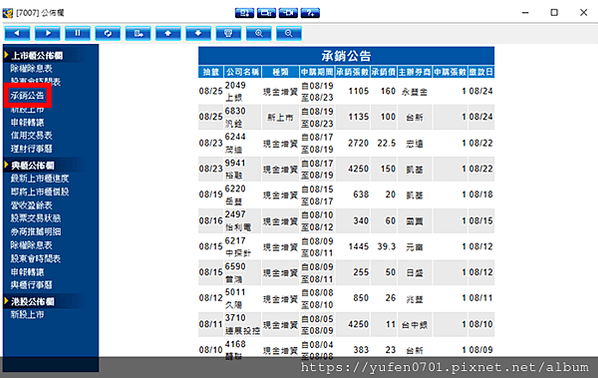Click the first icon in the title bar group
This screenshot has width=598, height=378.
coord(244,13)
